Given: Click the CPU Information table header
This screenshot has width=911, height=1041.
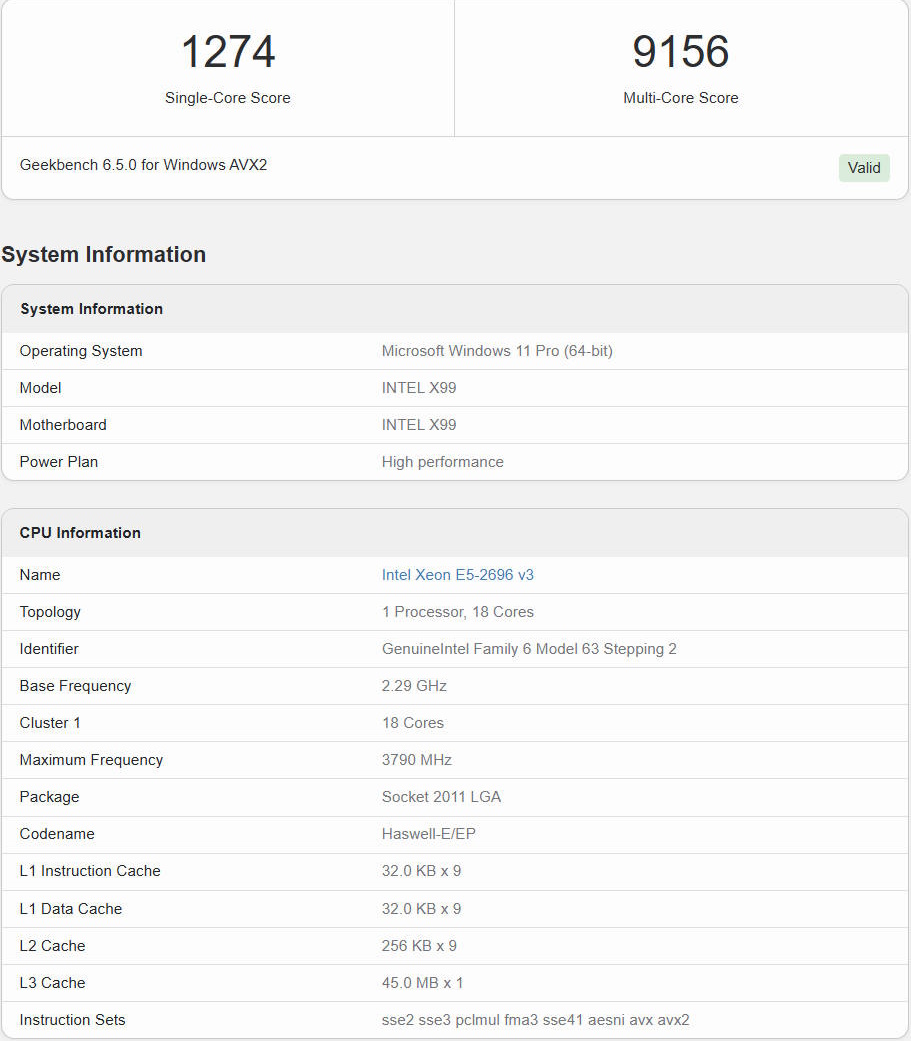Looking at the screenshot, I should [x=80, y=533].
